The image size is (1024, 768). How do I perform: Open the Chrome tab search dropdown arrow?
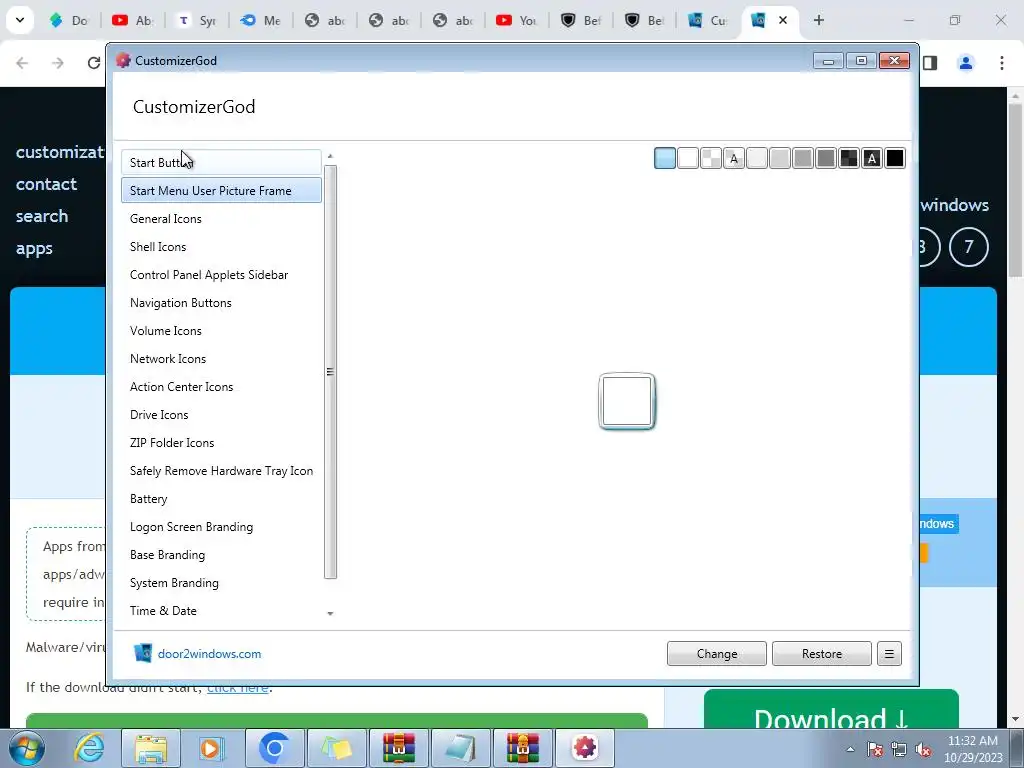point(20,20)
